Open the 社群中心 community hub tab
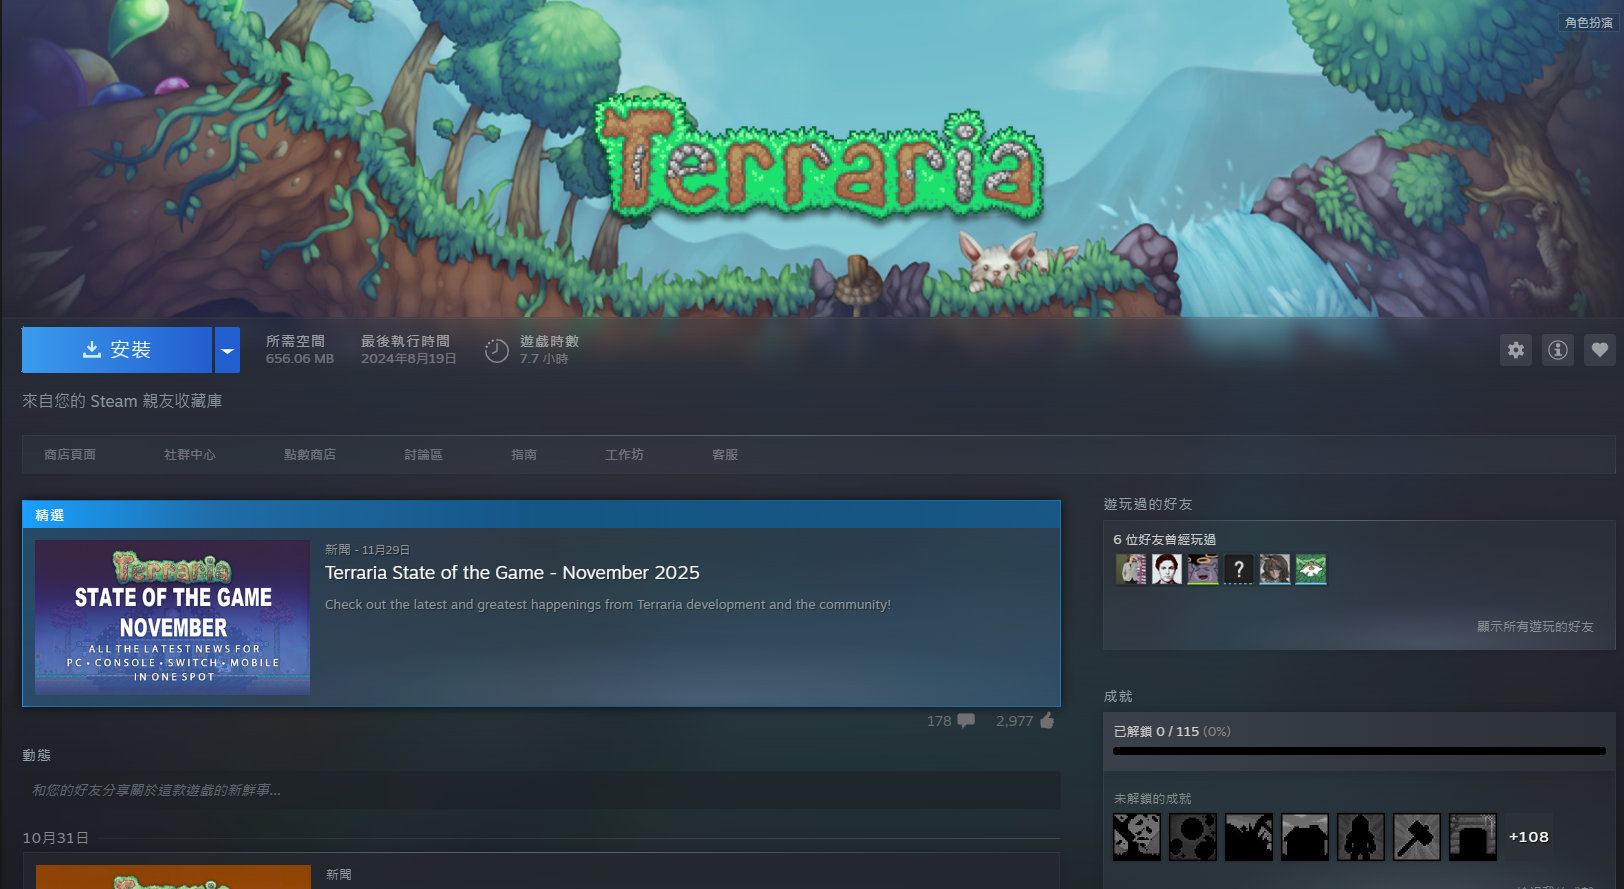 (190, 455)
